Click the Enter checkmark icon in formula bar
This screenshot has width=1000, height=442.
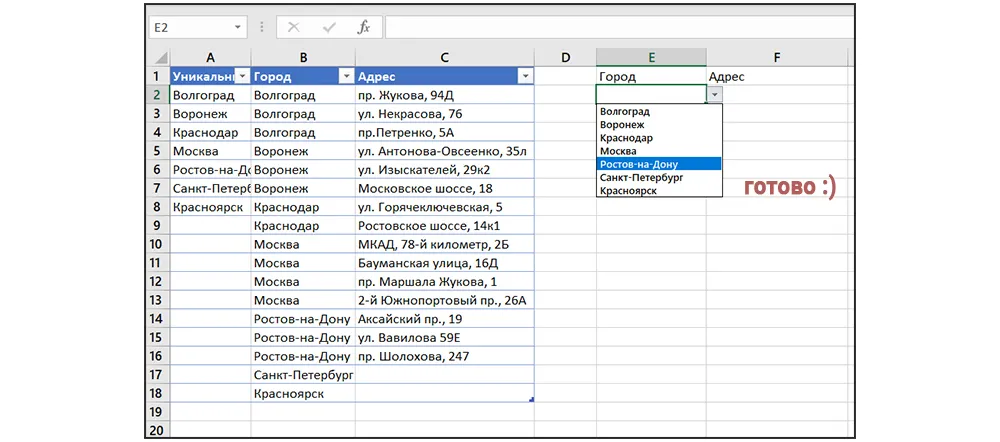tap(328, 27)
